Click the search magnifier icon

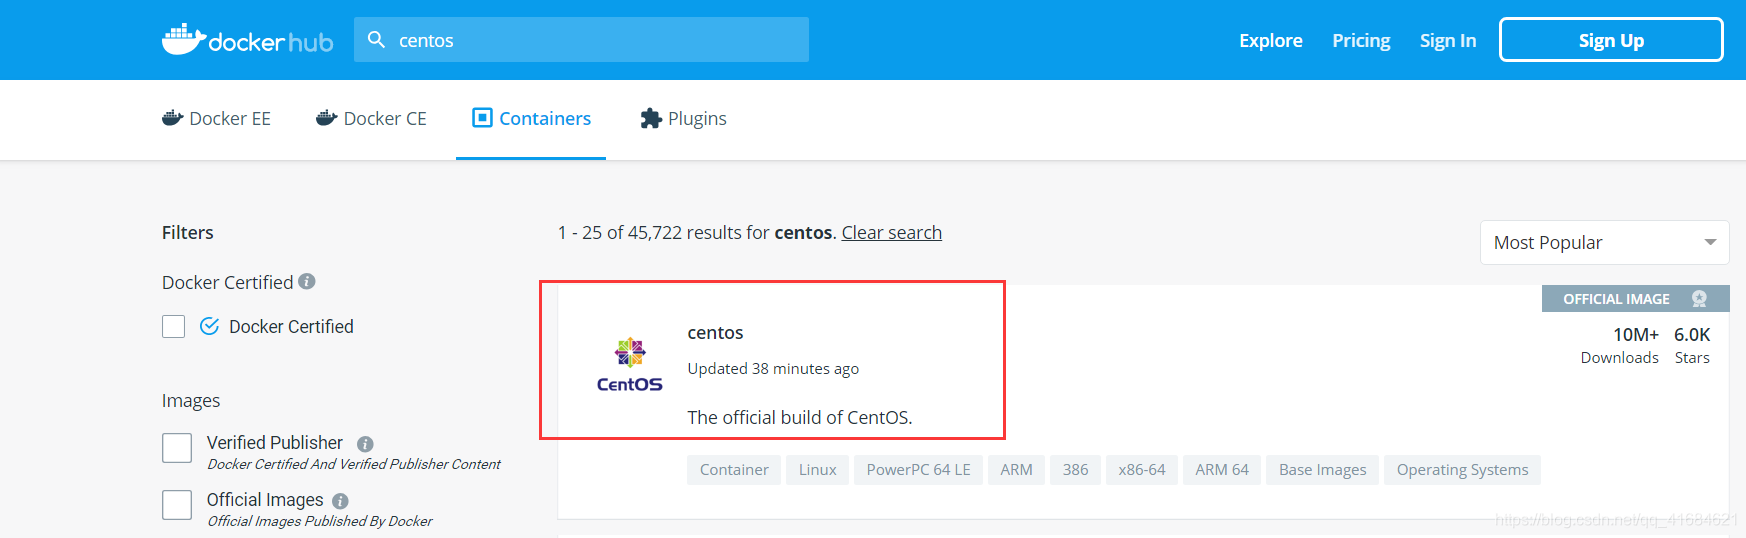tap(376, 40)
